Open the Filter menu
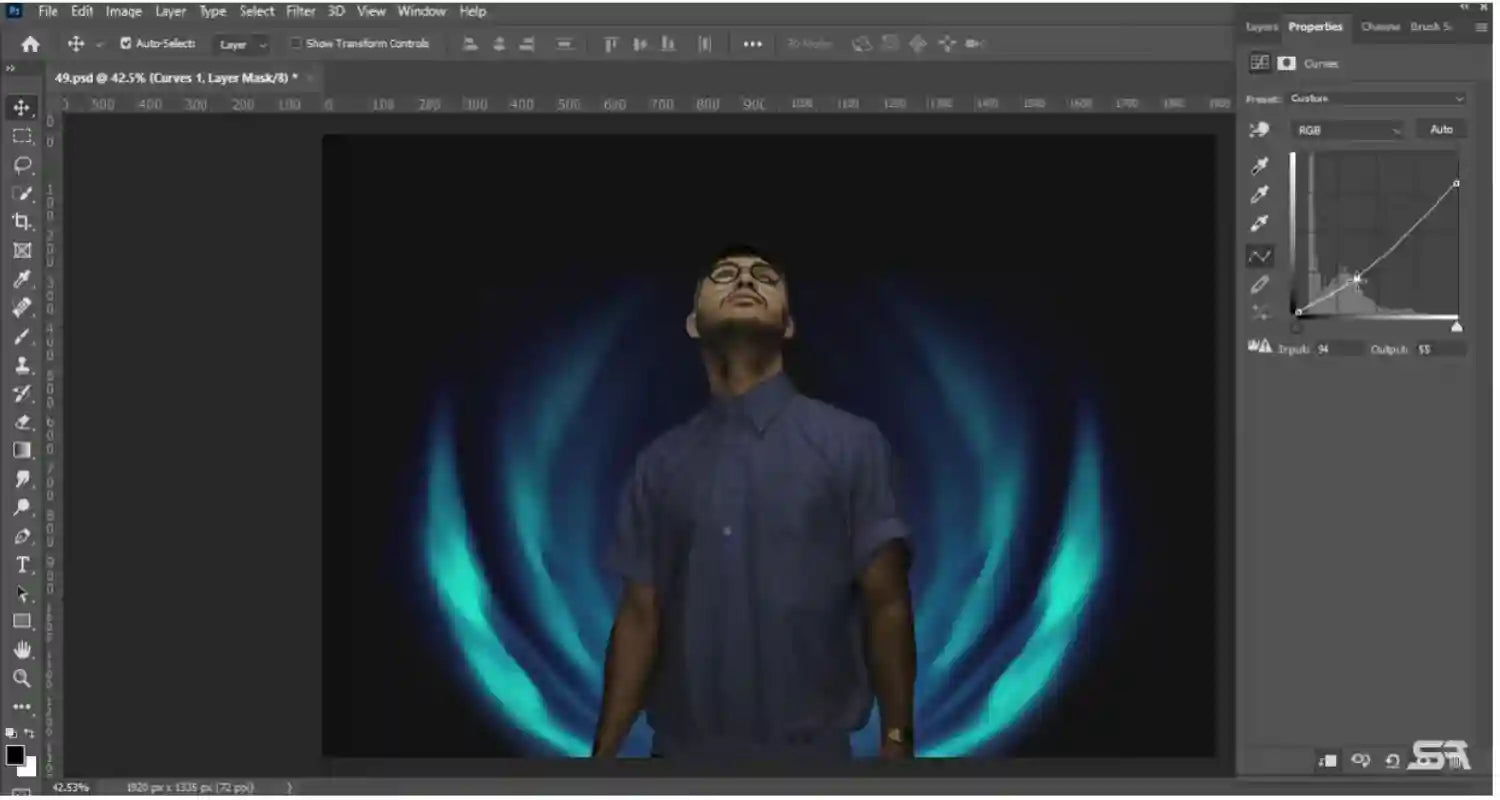The height and width of the screenshot is (800, 1500). point(301,12)
